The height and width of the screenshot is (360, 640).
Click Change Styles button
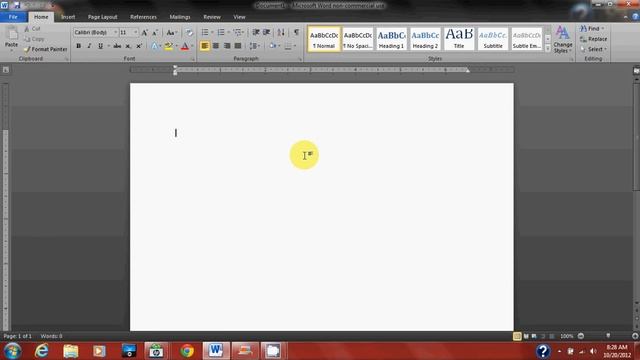tap(563, 40)
